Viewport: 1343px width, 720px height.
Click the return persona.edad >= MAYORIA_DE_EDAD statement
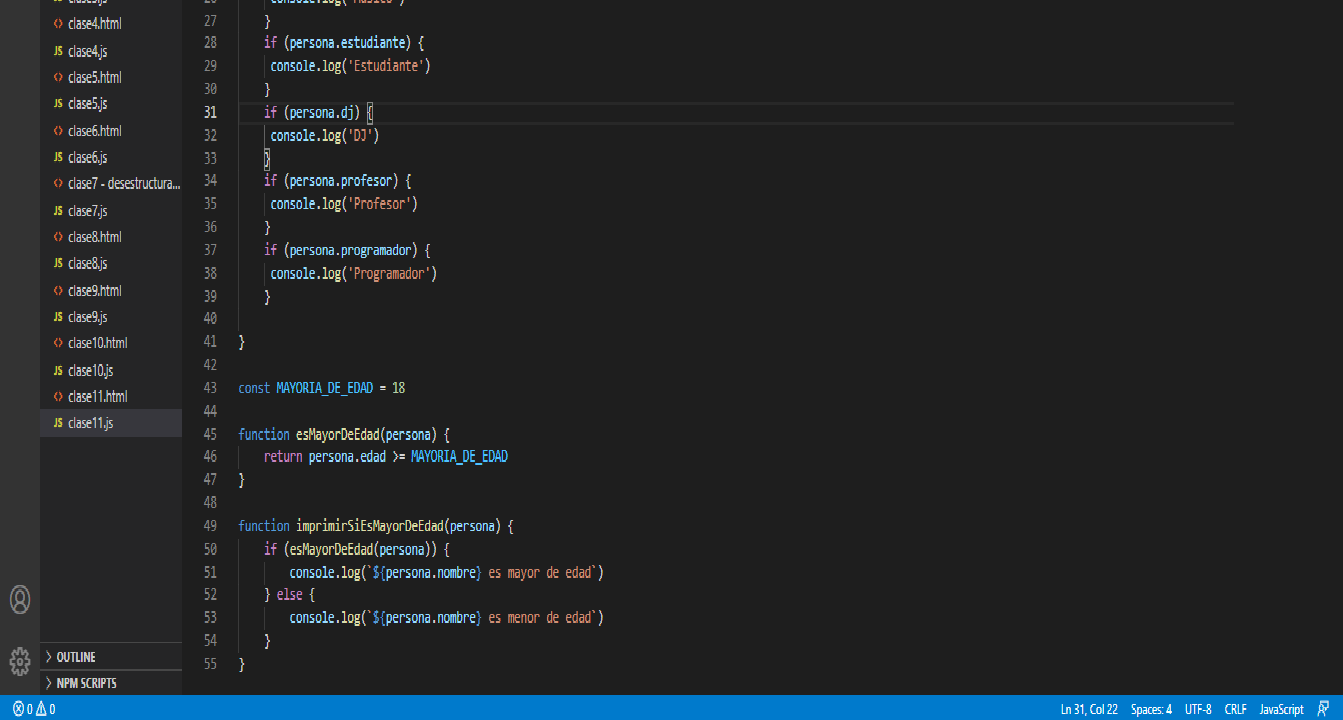(386, 457)
